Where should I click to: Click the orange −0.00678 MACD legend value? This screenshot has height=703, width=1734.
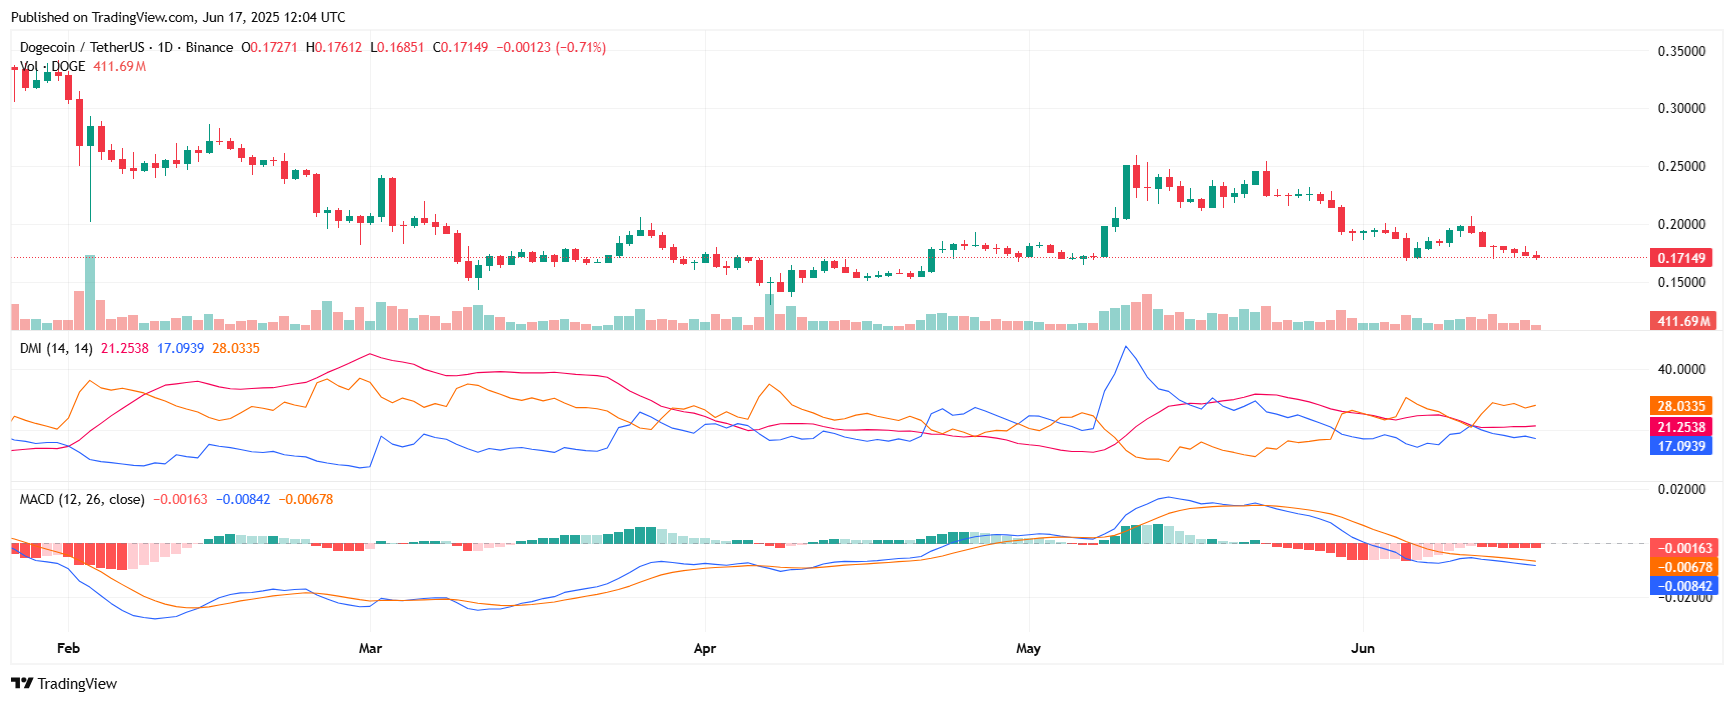point(306,499)
